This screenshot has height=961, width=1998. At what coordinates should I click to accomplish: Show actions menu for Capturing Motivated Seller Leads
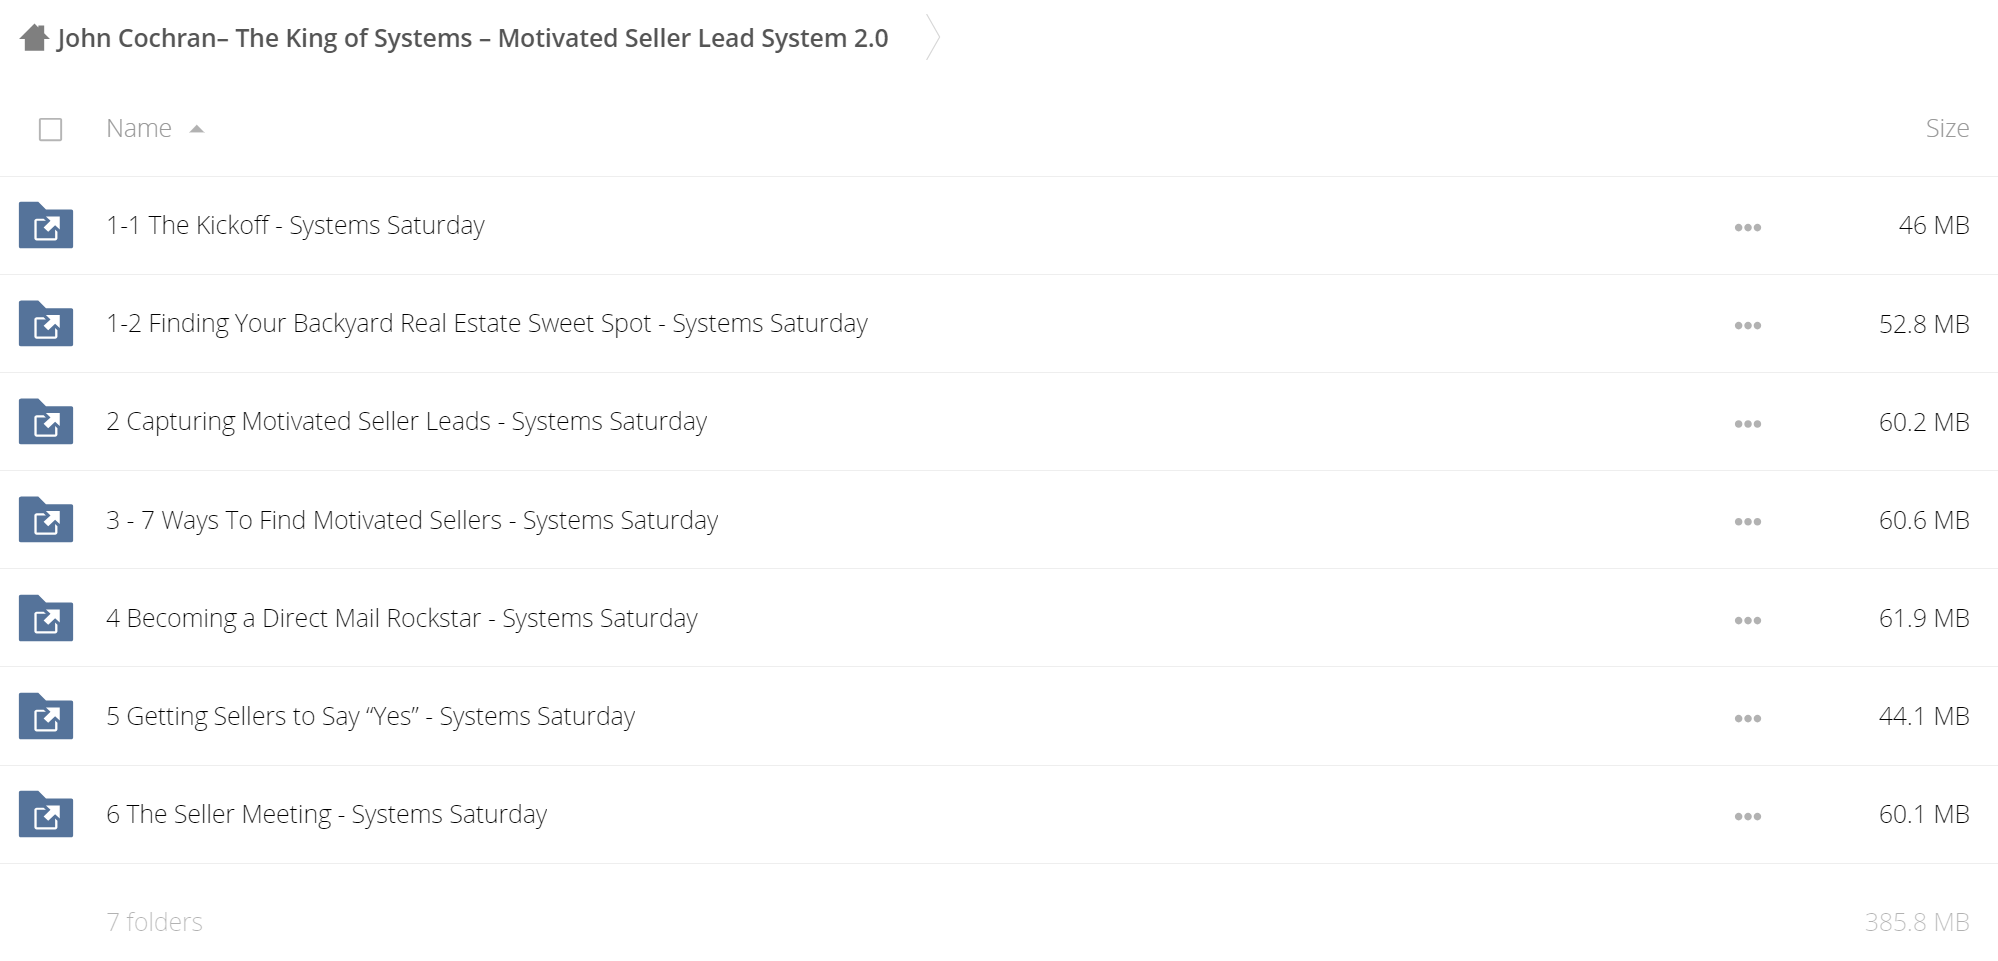pyautogui.click(x=1747, y=423)
